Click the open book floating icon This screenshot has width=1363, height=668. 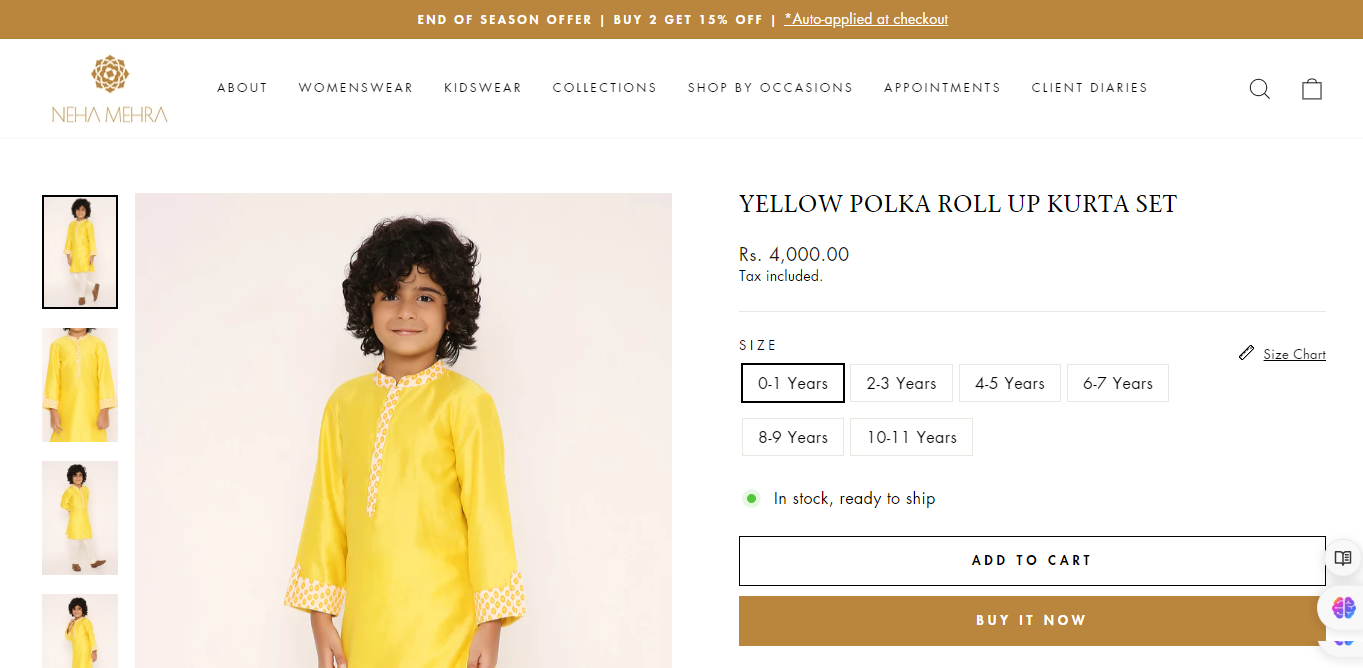(x=1342, y=558)
